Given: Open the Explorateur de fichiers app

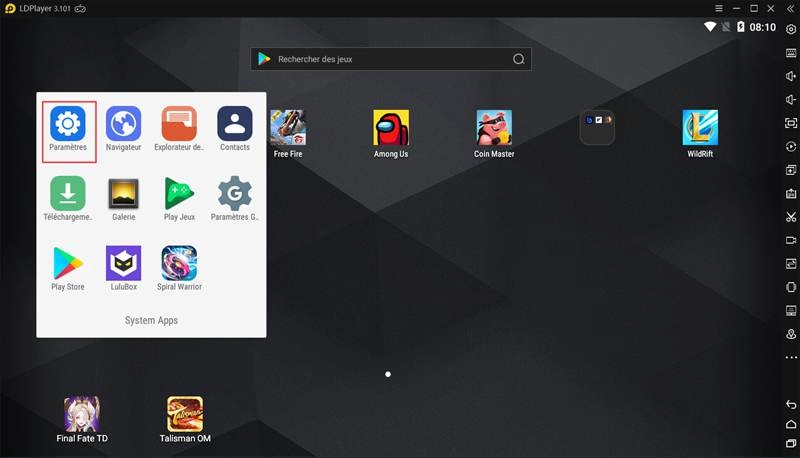Looking at the screenshot, I should [179, 124].
